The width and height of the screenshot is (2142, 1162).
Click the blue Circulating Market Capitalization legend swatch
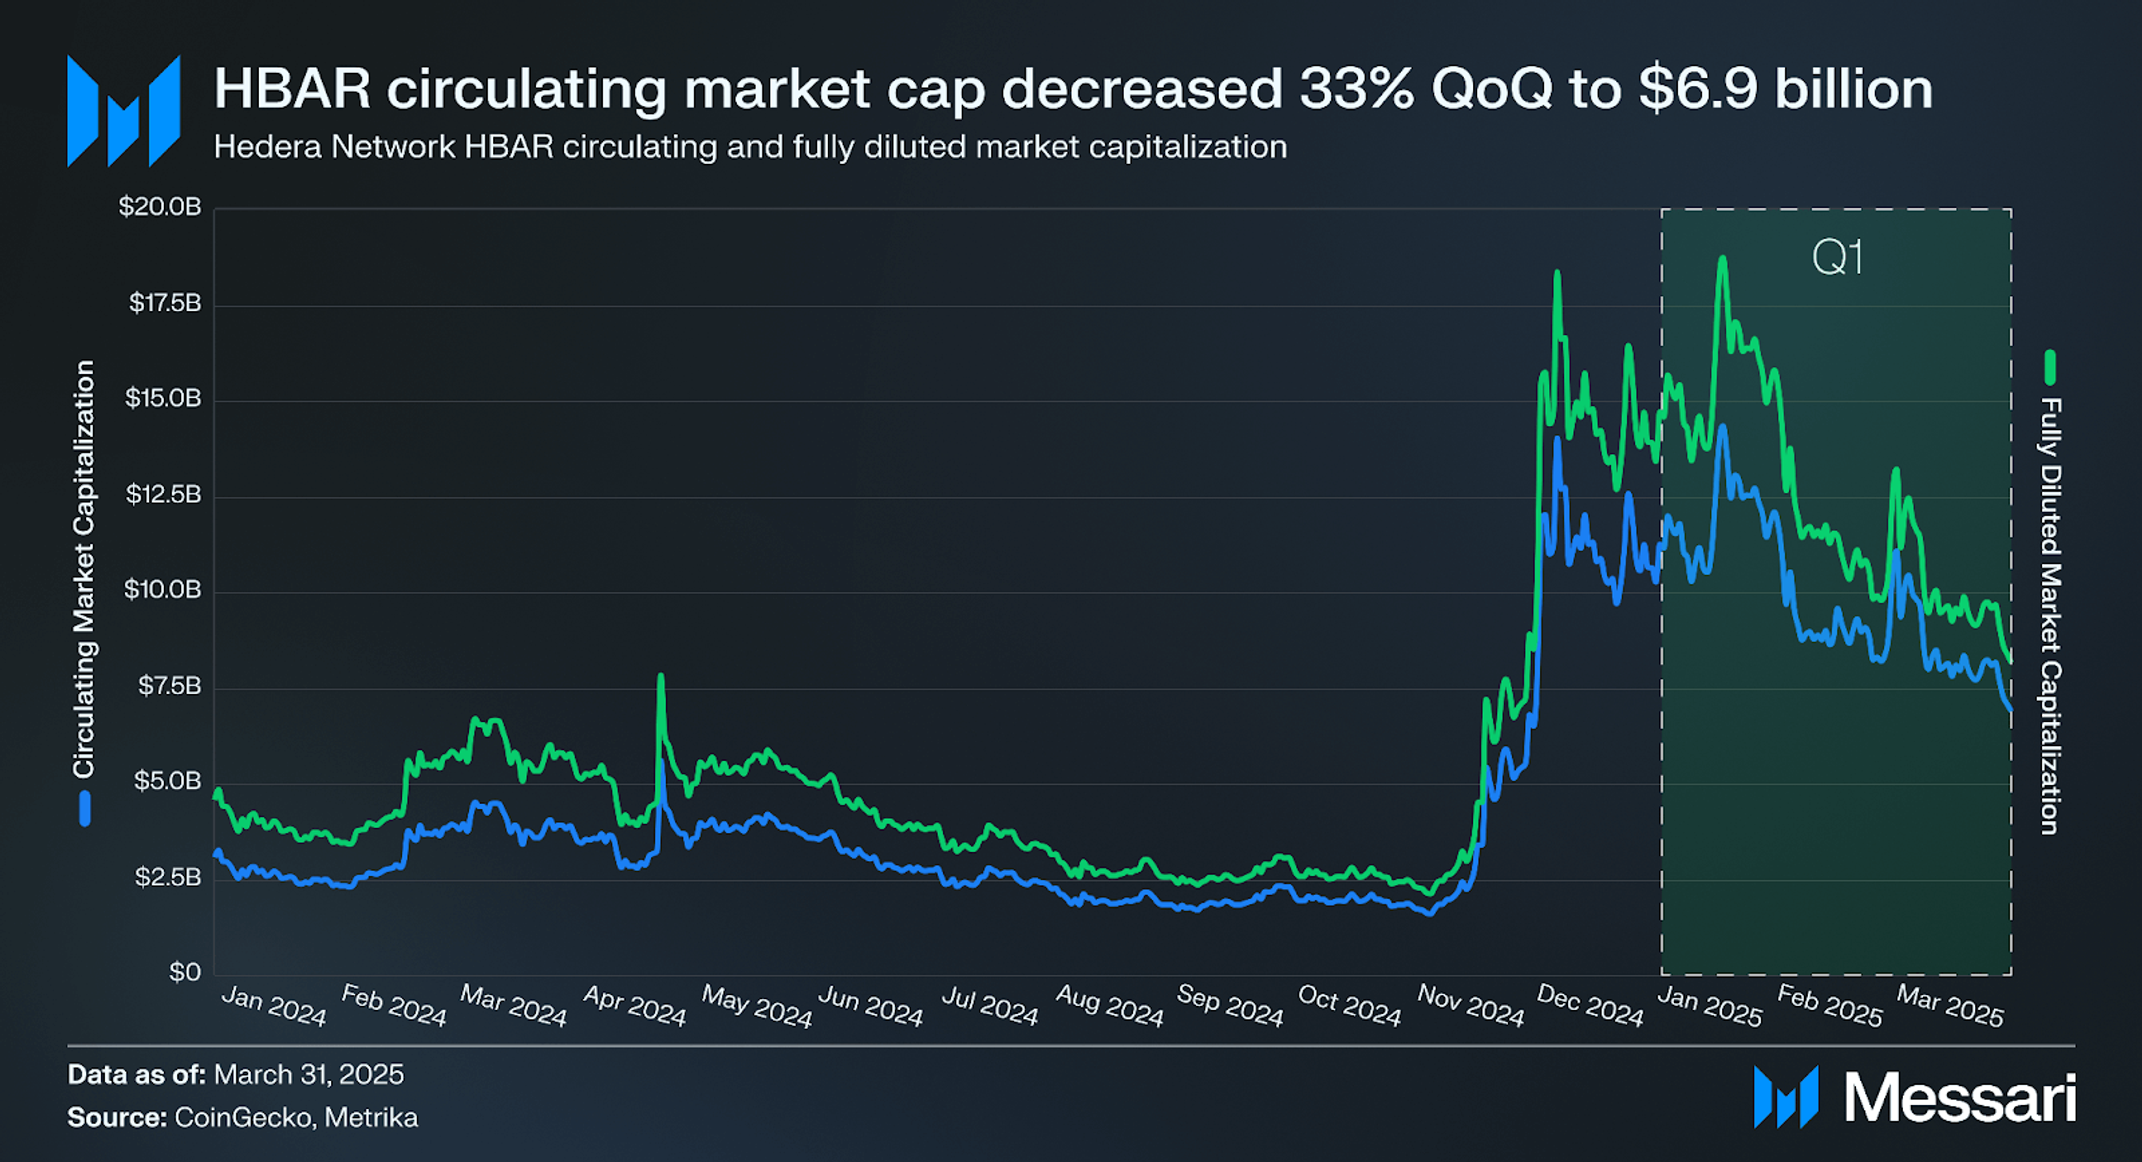point(85,808)
